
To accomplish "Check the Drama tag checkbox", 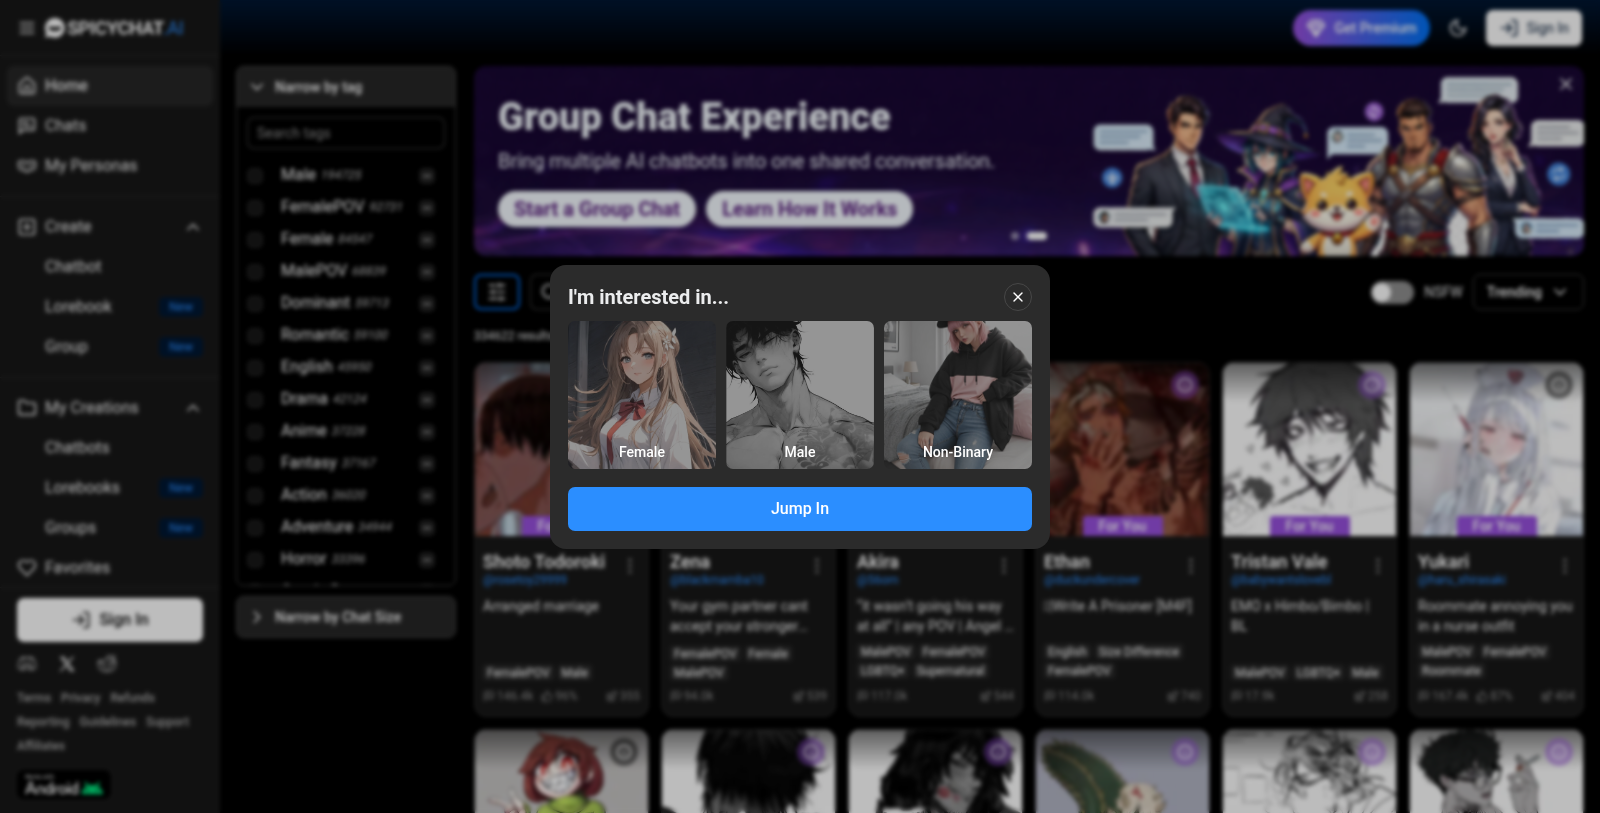I will click(x=255, y=399).
